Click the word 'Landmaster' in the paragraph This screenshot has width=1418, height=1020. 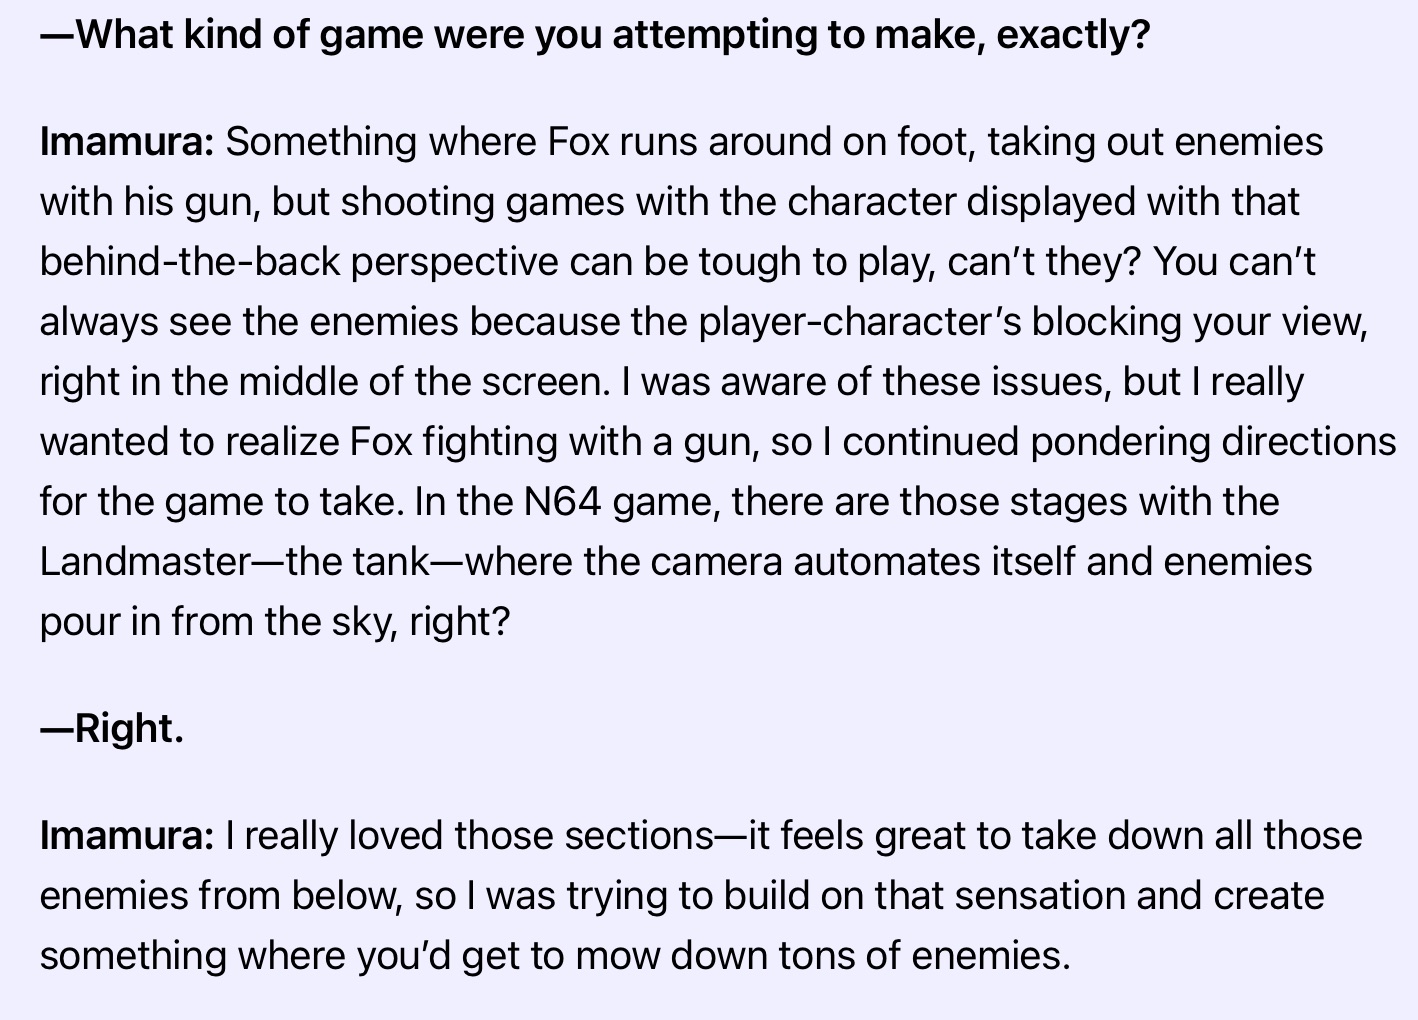[x=144, y=562]
